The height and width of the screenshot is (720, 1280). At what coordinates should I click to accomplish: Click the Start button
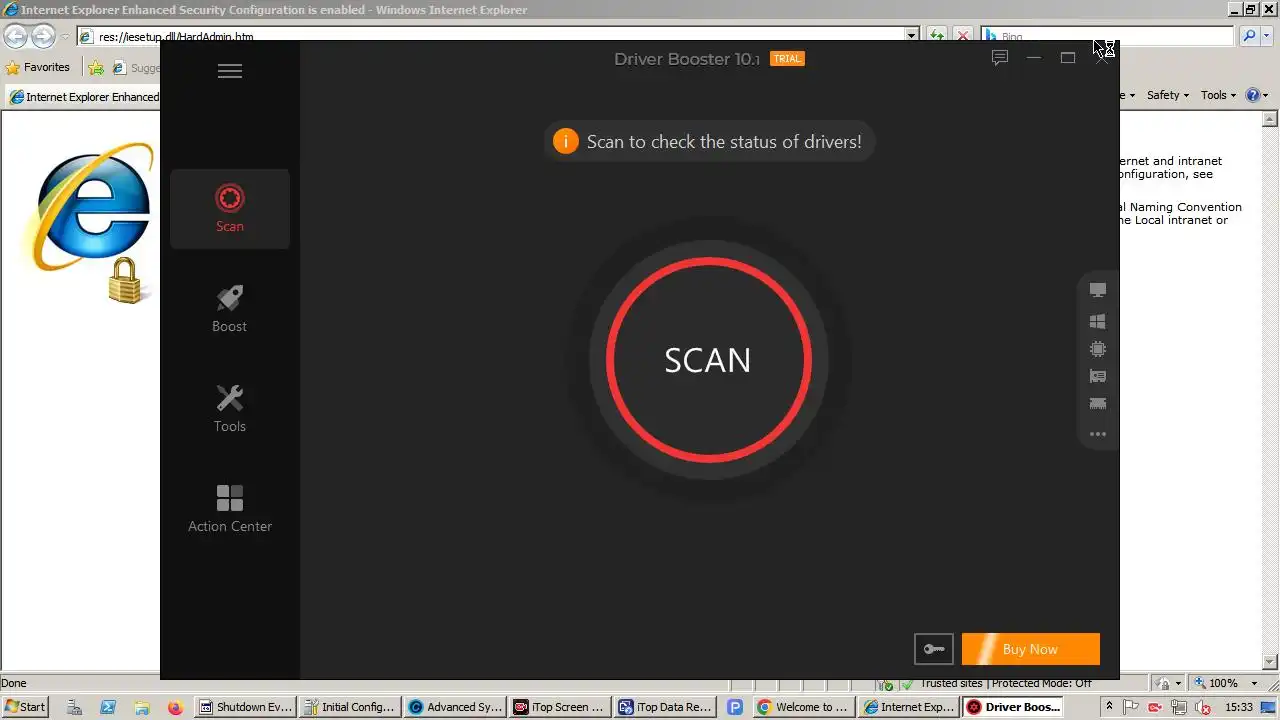(x=25, y=707)
